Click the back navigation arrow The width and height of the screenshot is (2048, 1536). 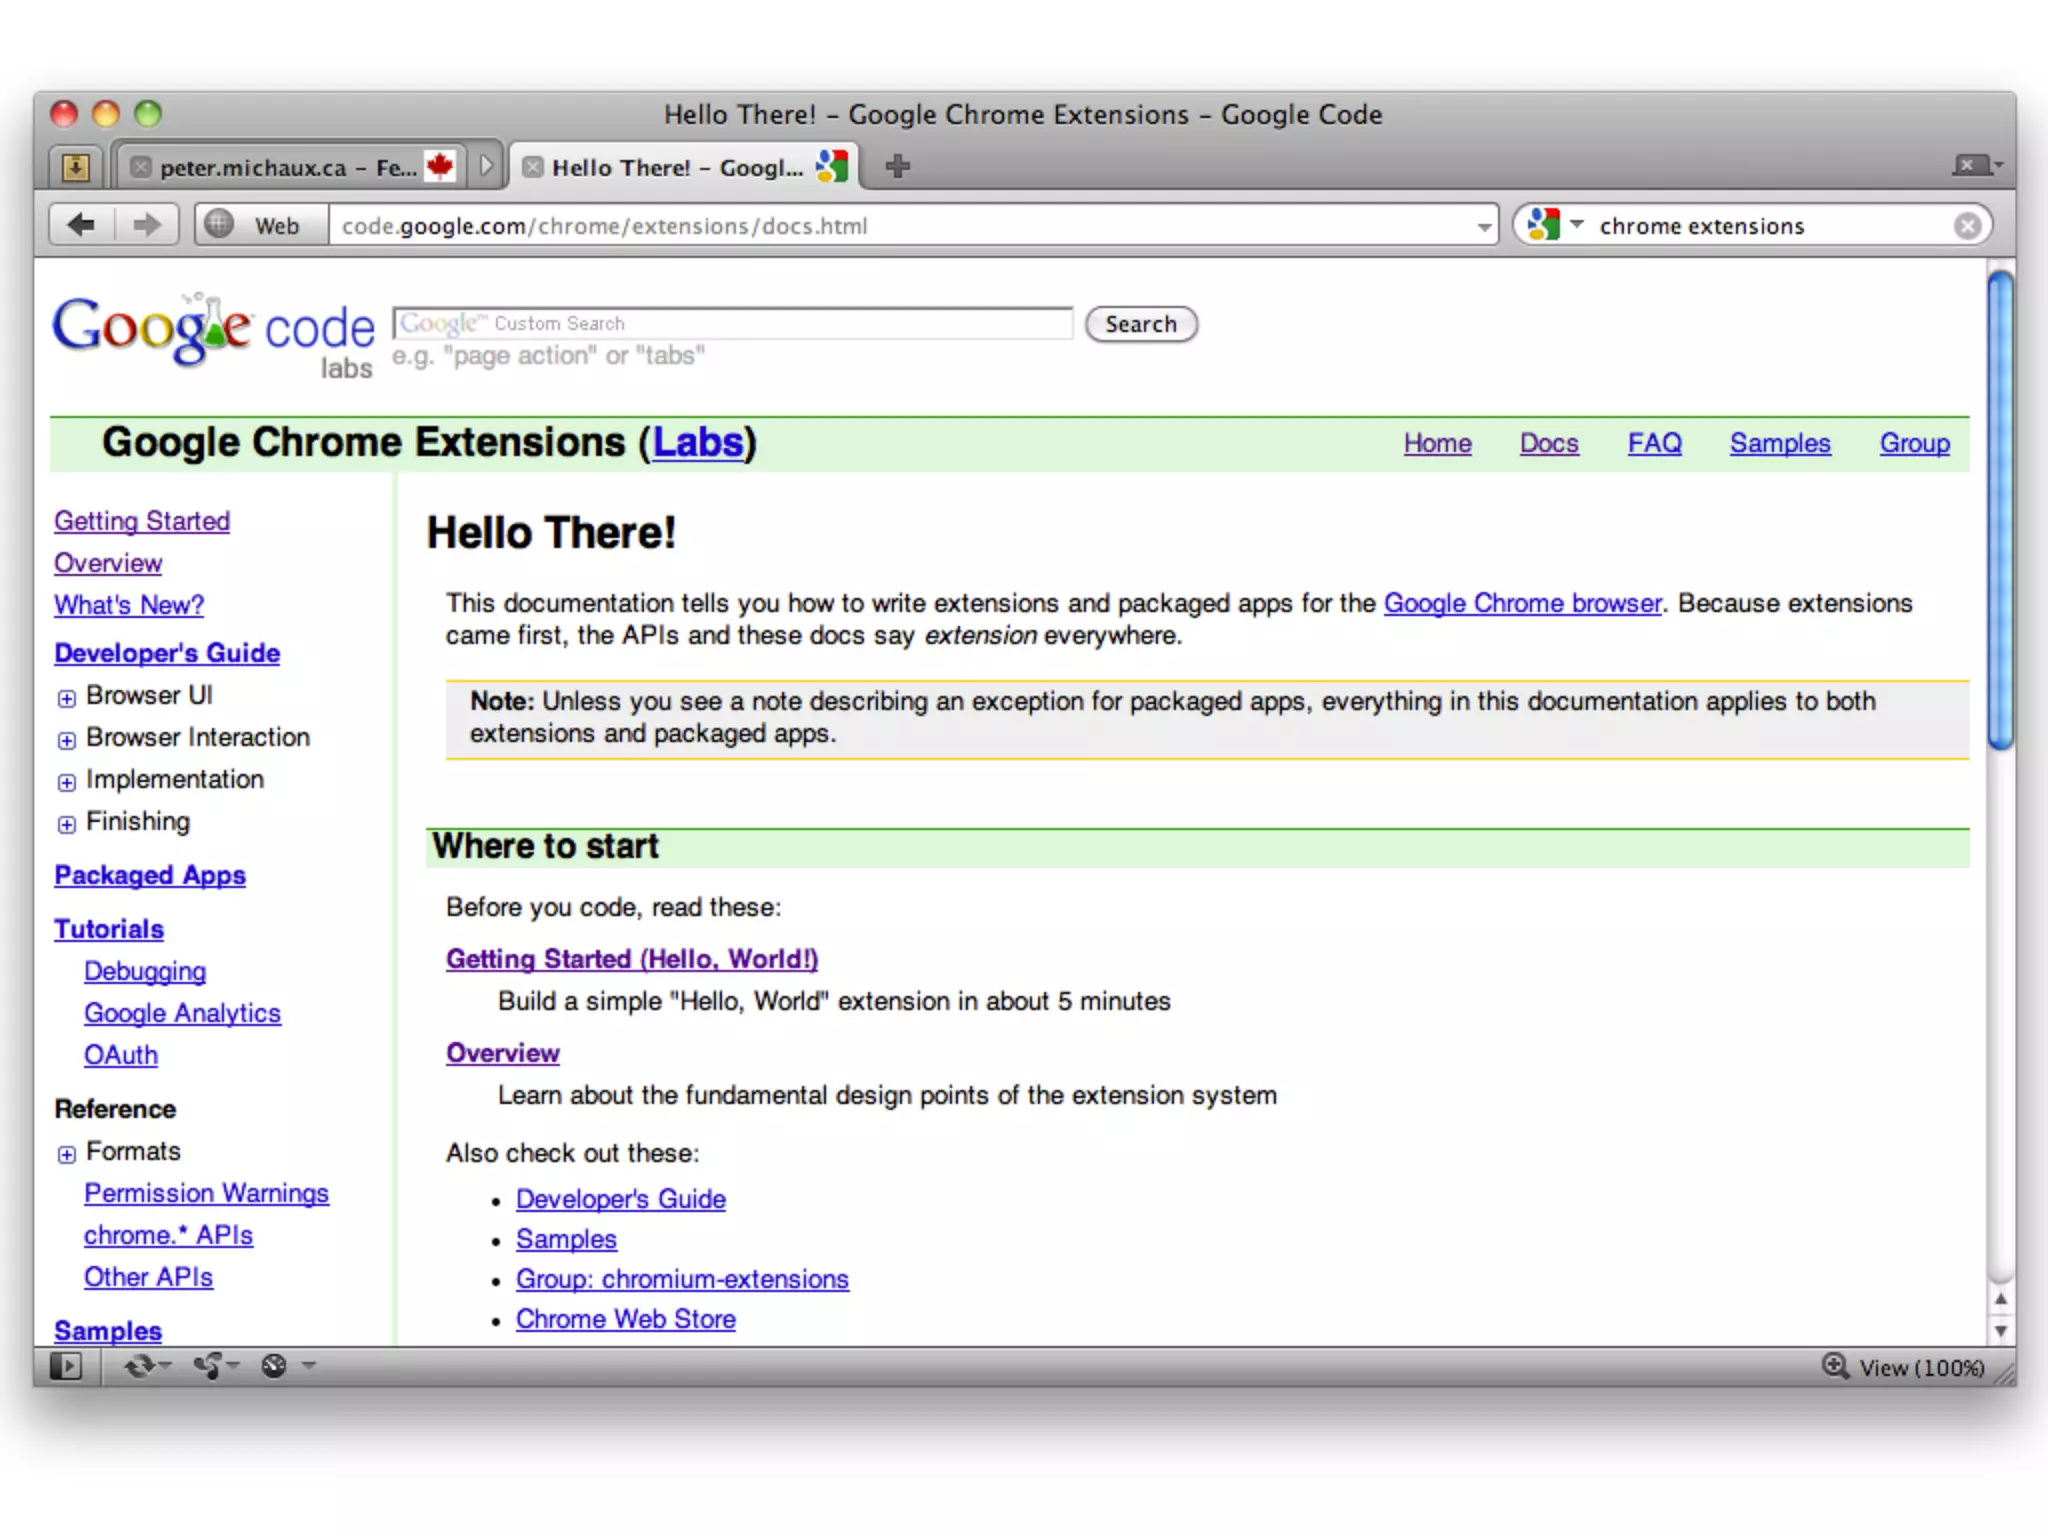(x=82, y=225)
